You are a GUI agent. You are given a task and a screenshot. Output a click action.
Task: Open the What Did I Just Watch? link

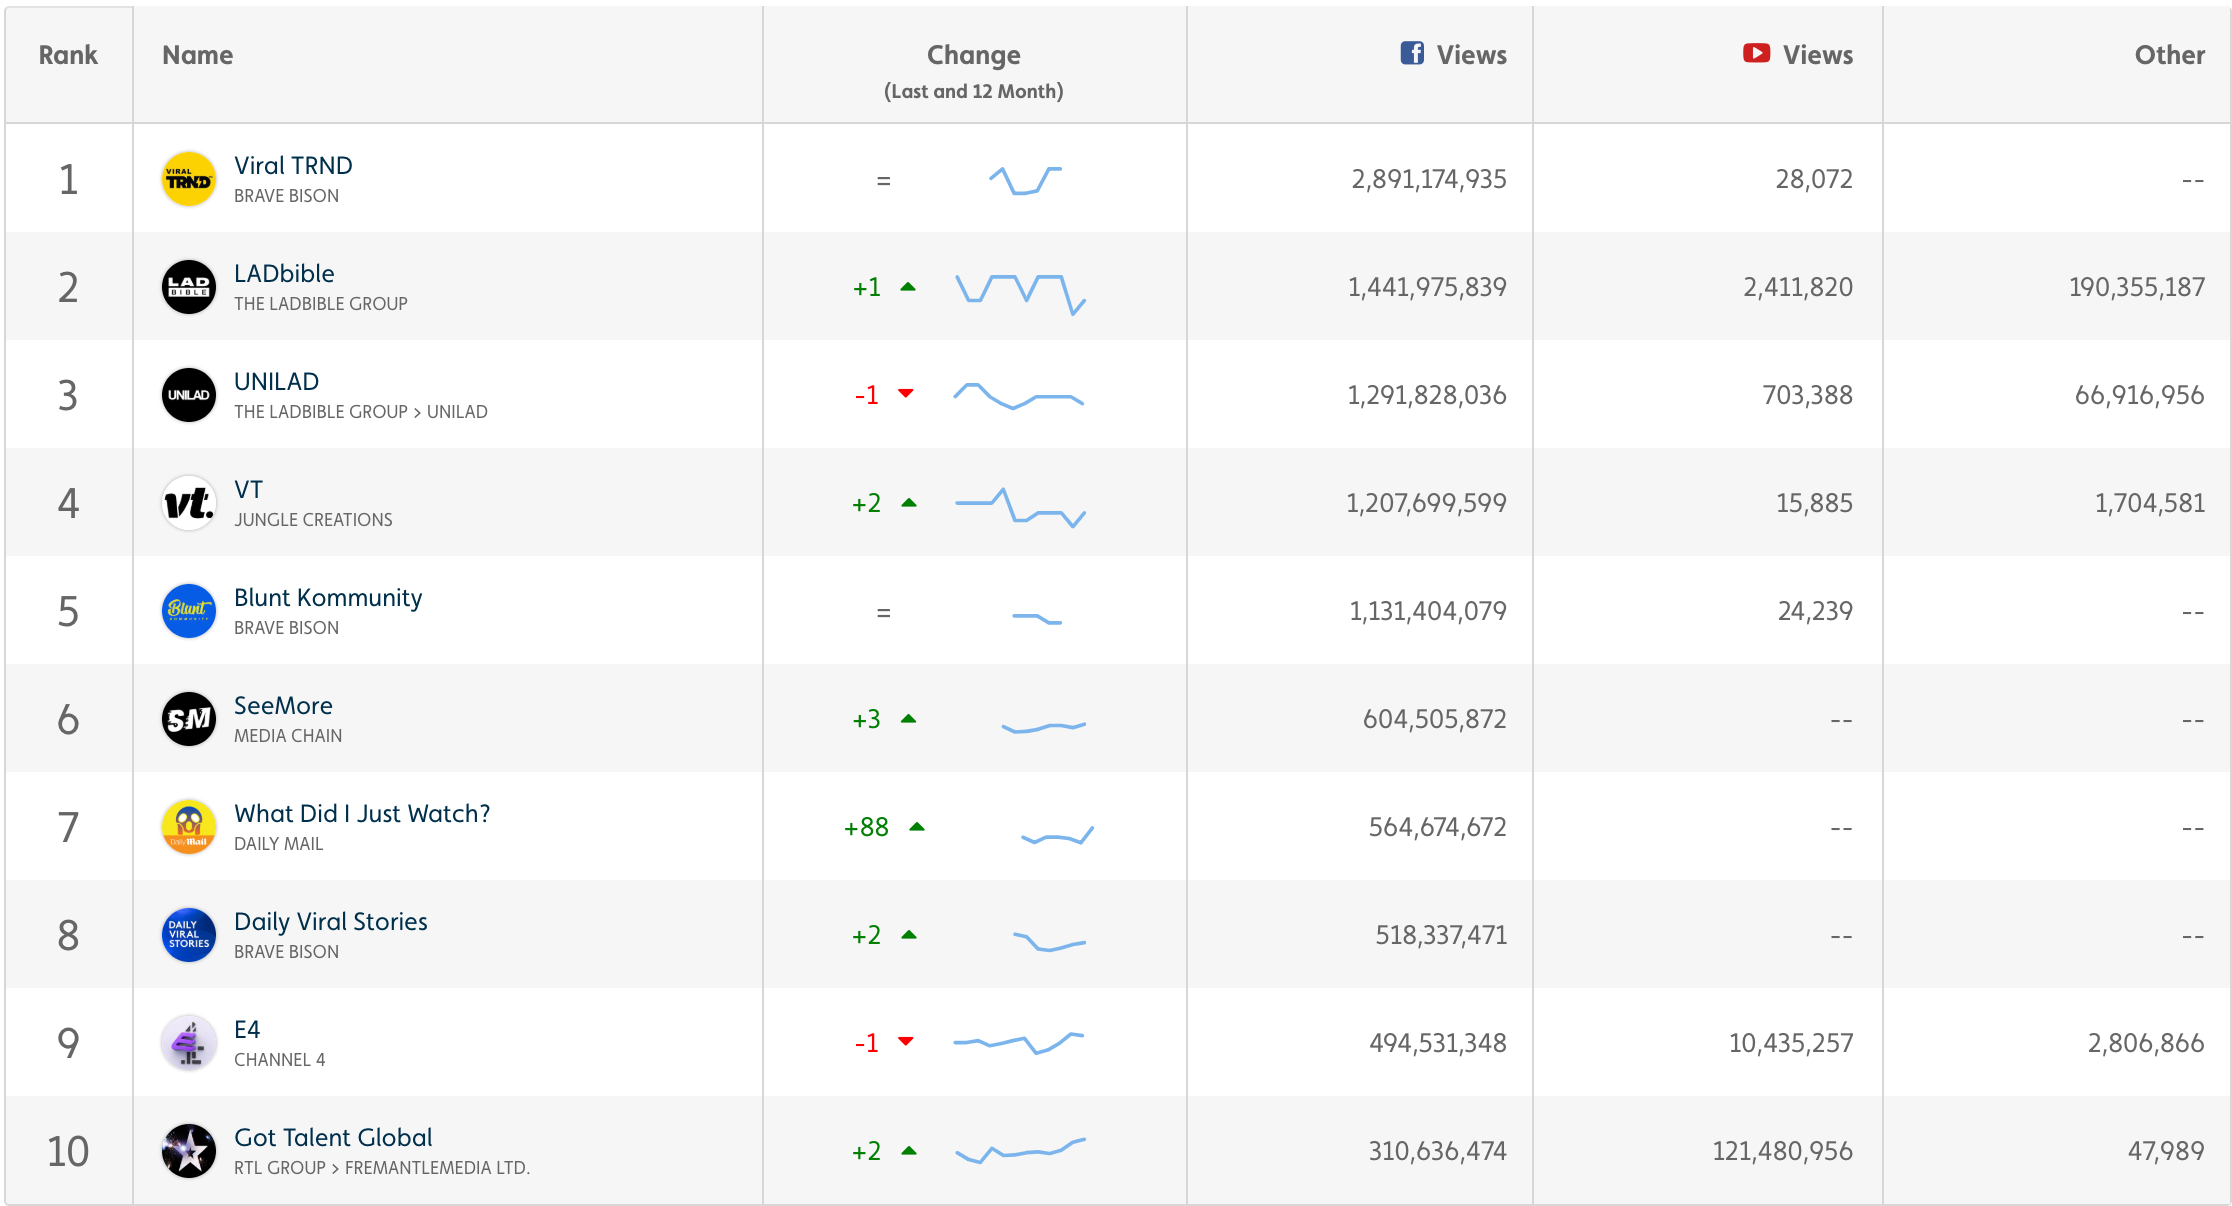point(362,813)
